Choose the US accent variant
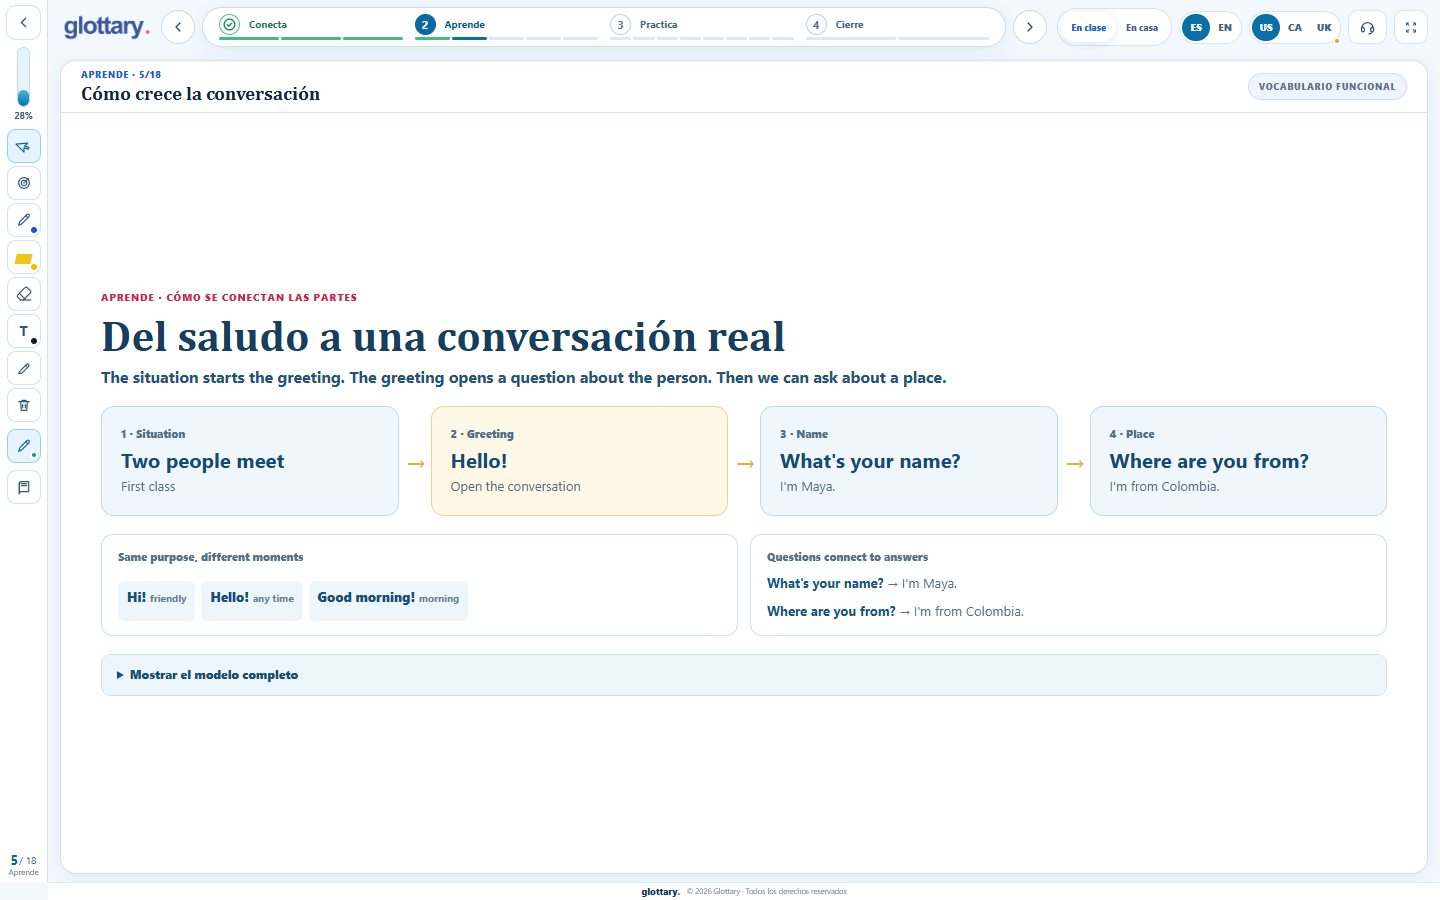Screen dimensions: 1440x900 1266,28
